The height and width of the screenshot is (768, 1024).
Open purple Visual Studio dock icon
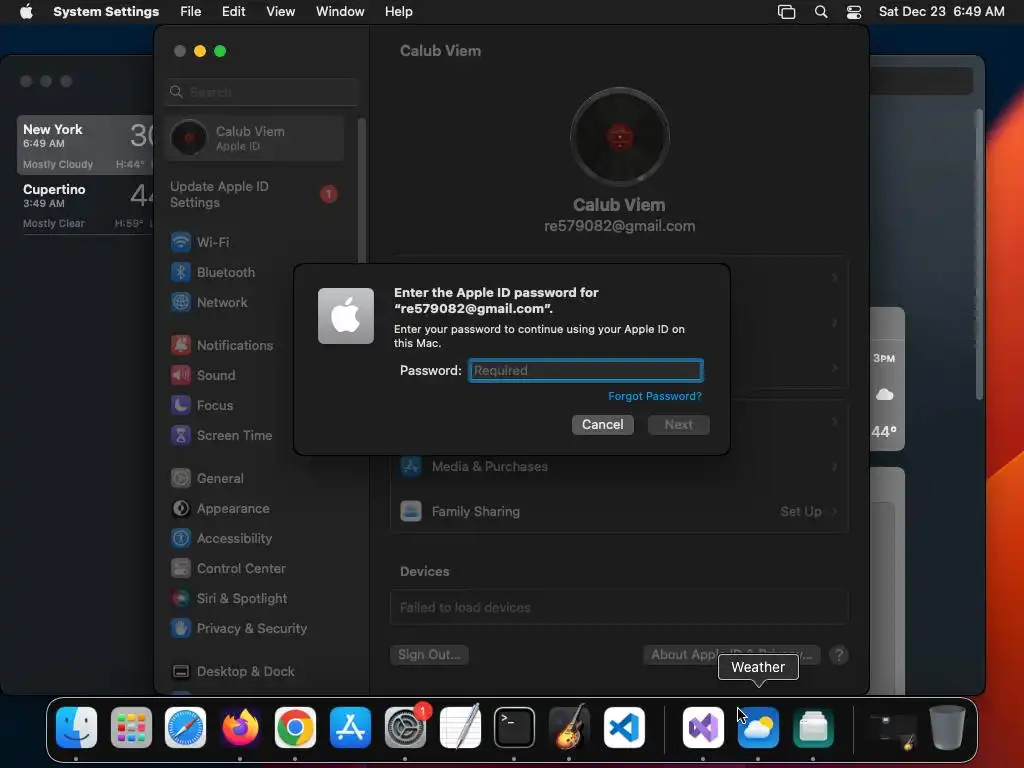point(703,727)
